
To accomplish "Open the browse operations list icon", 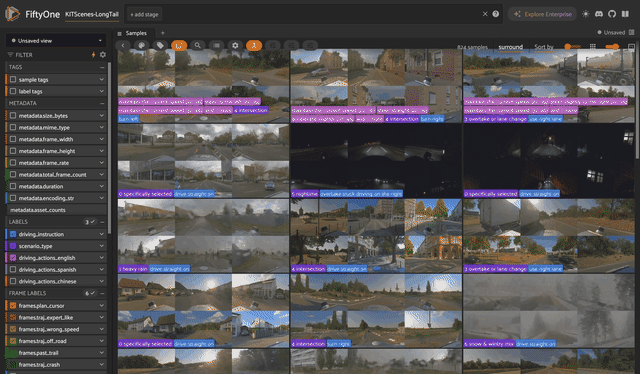I will pos(216,45).
